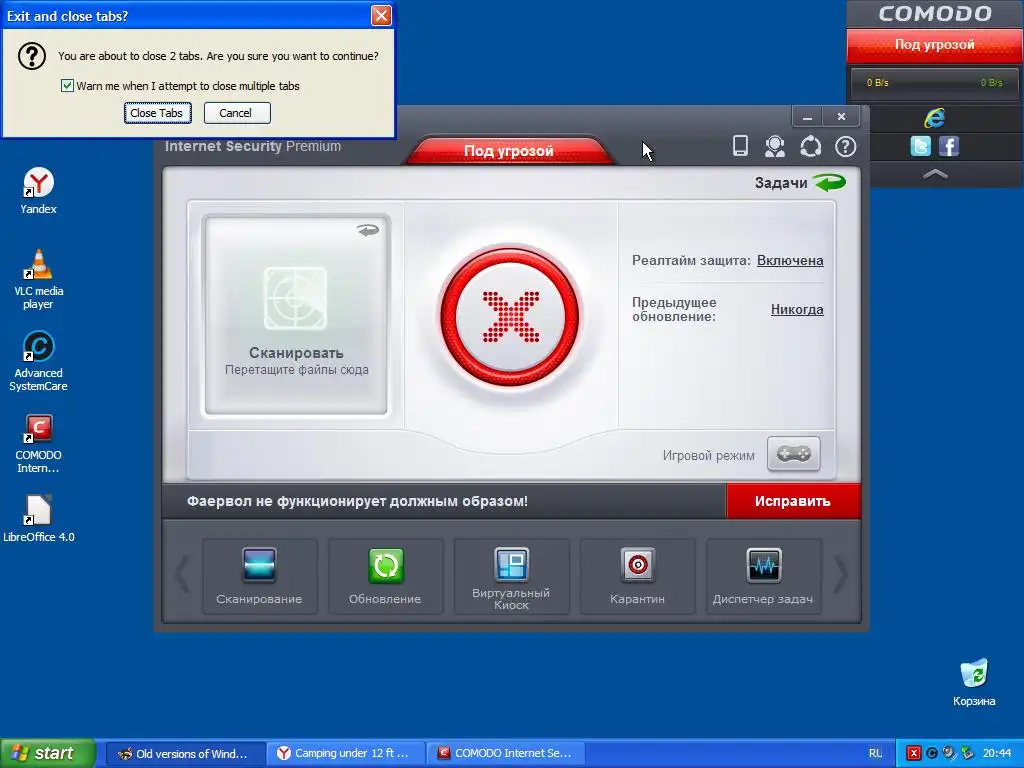Open help via the question mark icon
Screen dimensions: 1024x768
click(846, 146)
